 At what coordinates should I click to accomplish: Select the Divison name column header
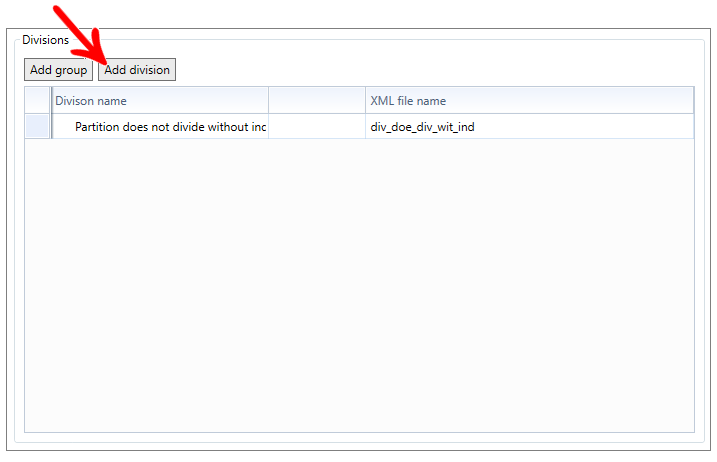tap(160, 101)
